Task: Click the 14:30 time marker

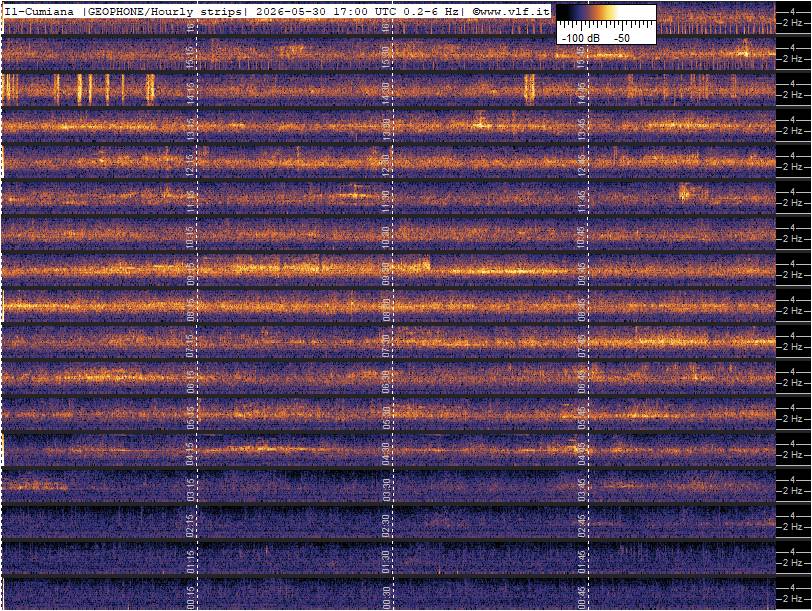Action: [386, 93]
